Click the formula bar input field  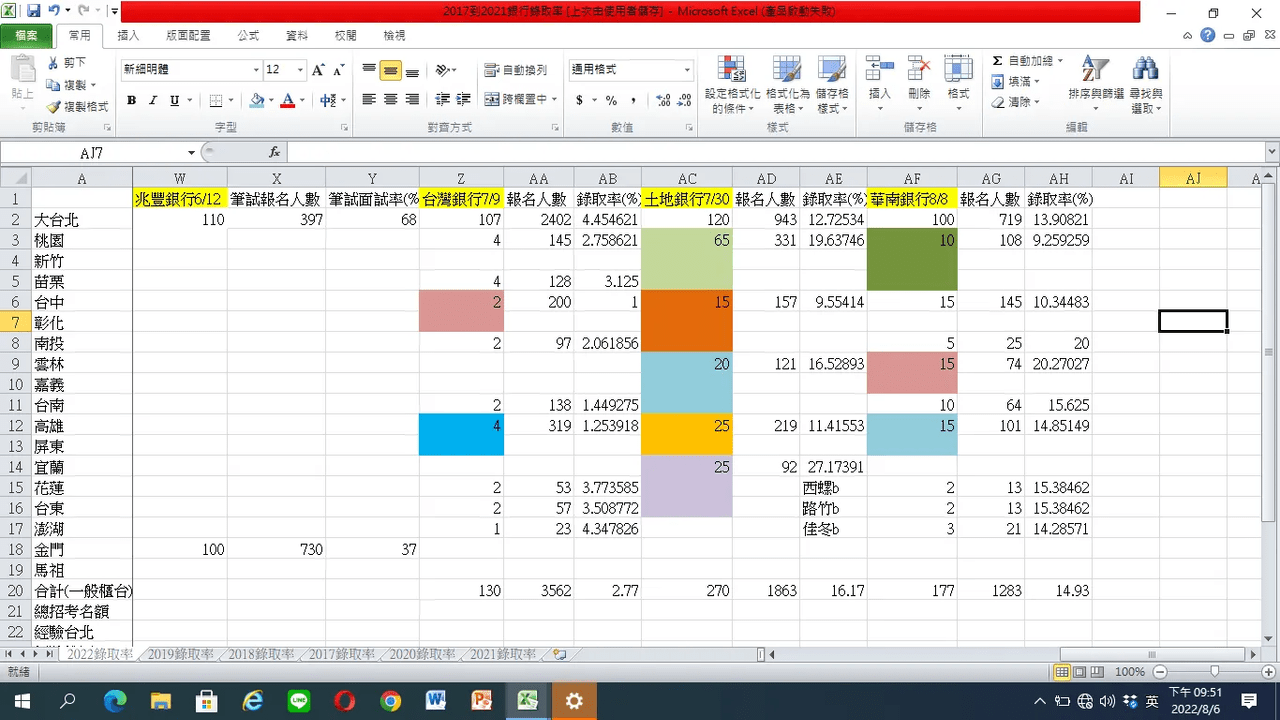click(774, 152)
